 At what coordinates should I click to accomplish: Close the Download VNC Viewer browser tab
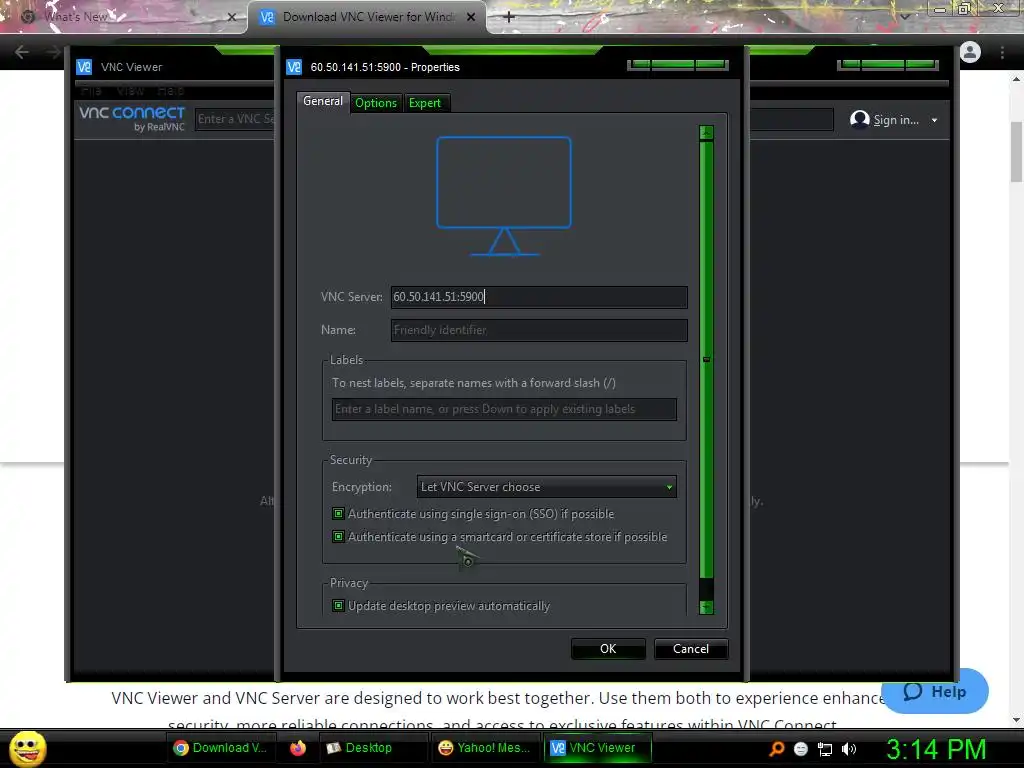(x=471, y=17)
